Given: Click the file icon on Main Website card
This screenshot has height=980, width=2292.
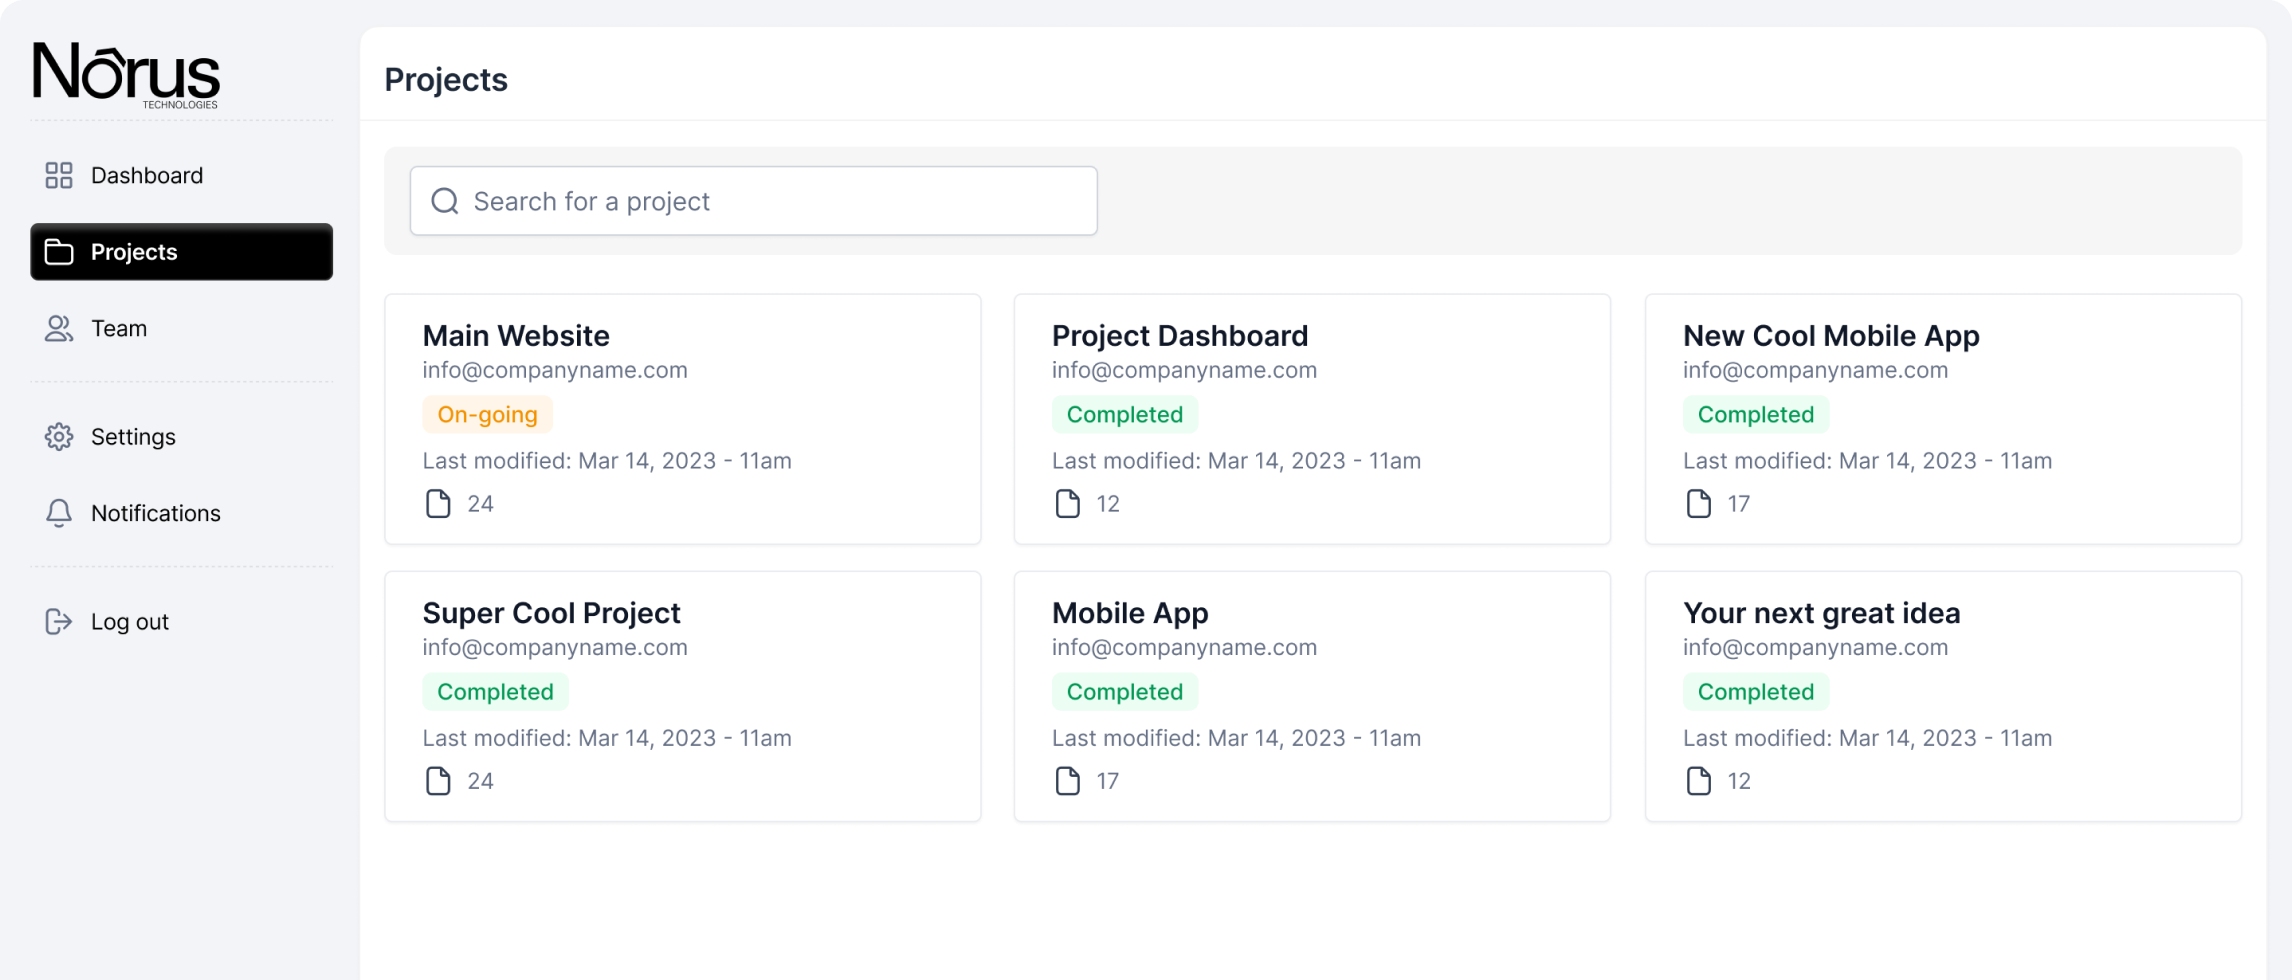Looking at the screenshot, I should 438,504.
